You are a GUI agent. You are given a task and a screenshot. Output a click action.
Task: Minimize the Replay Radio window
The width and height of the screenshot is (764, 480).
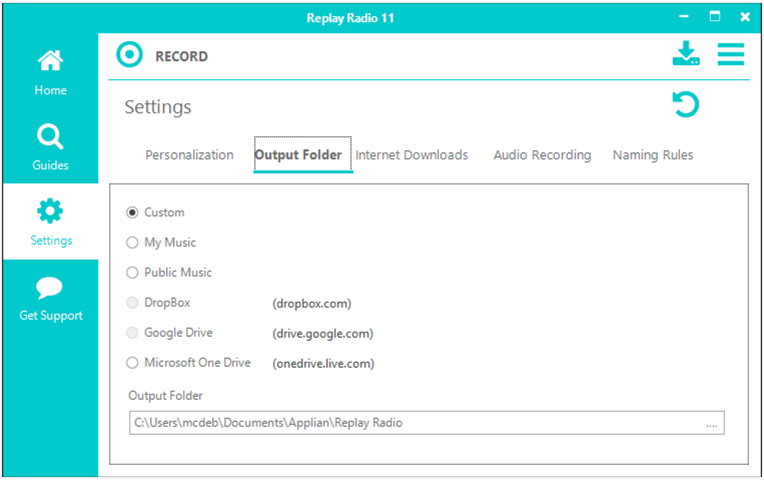pyautogui.click(x=684, y=17)
